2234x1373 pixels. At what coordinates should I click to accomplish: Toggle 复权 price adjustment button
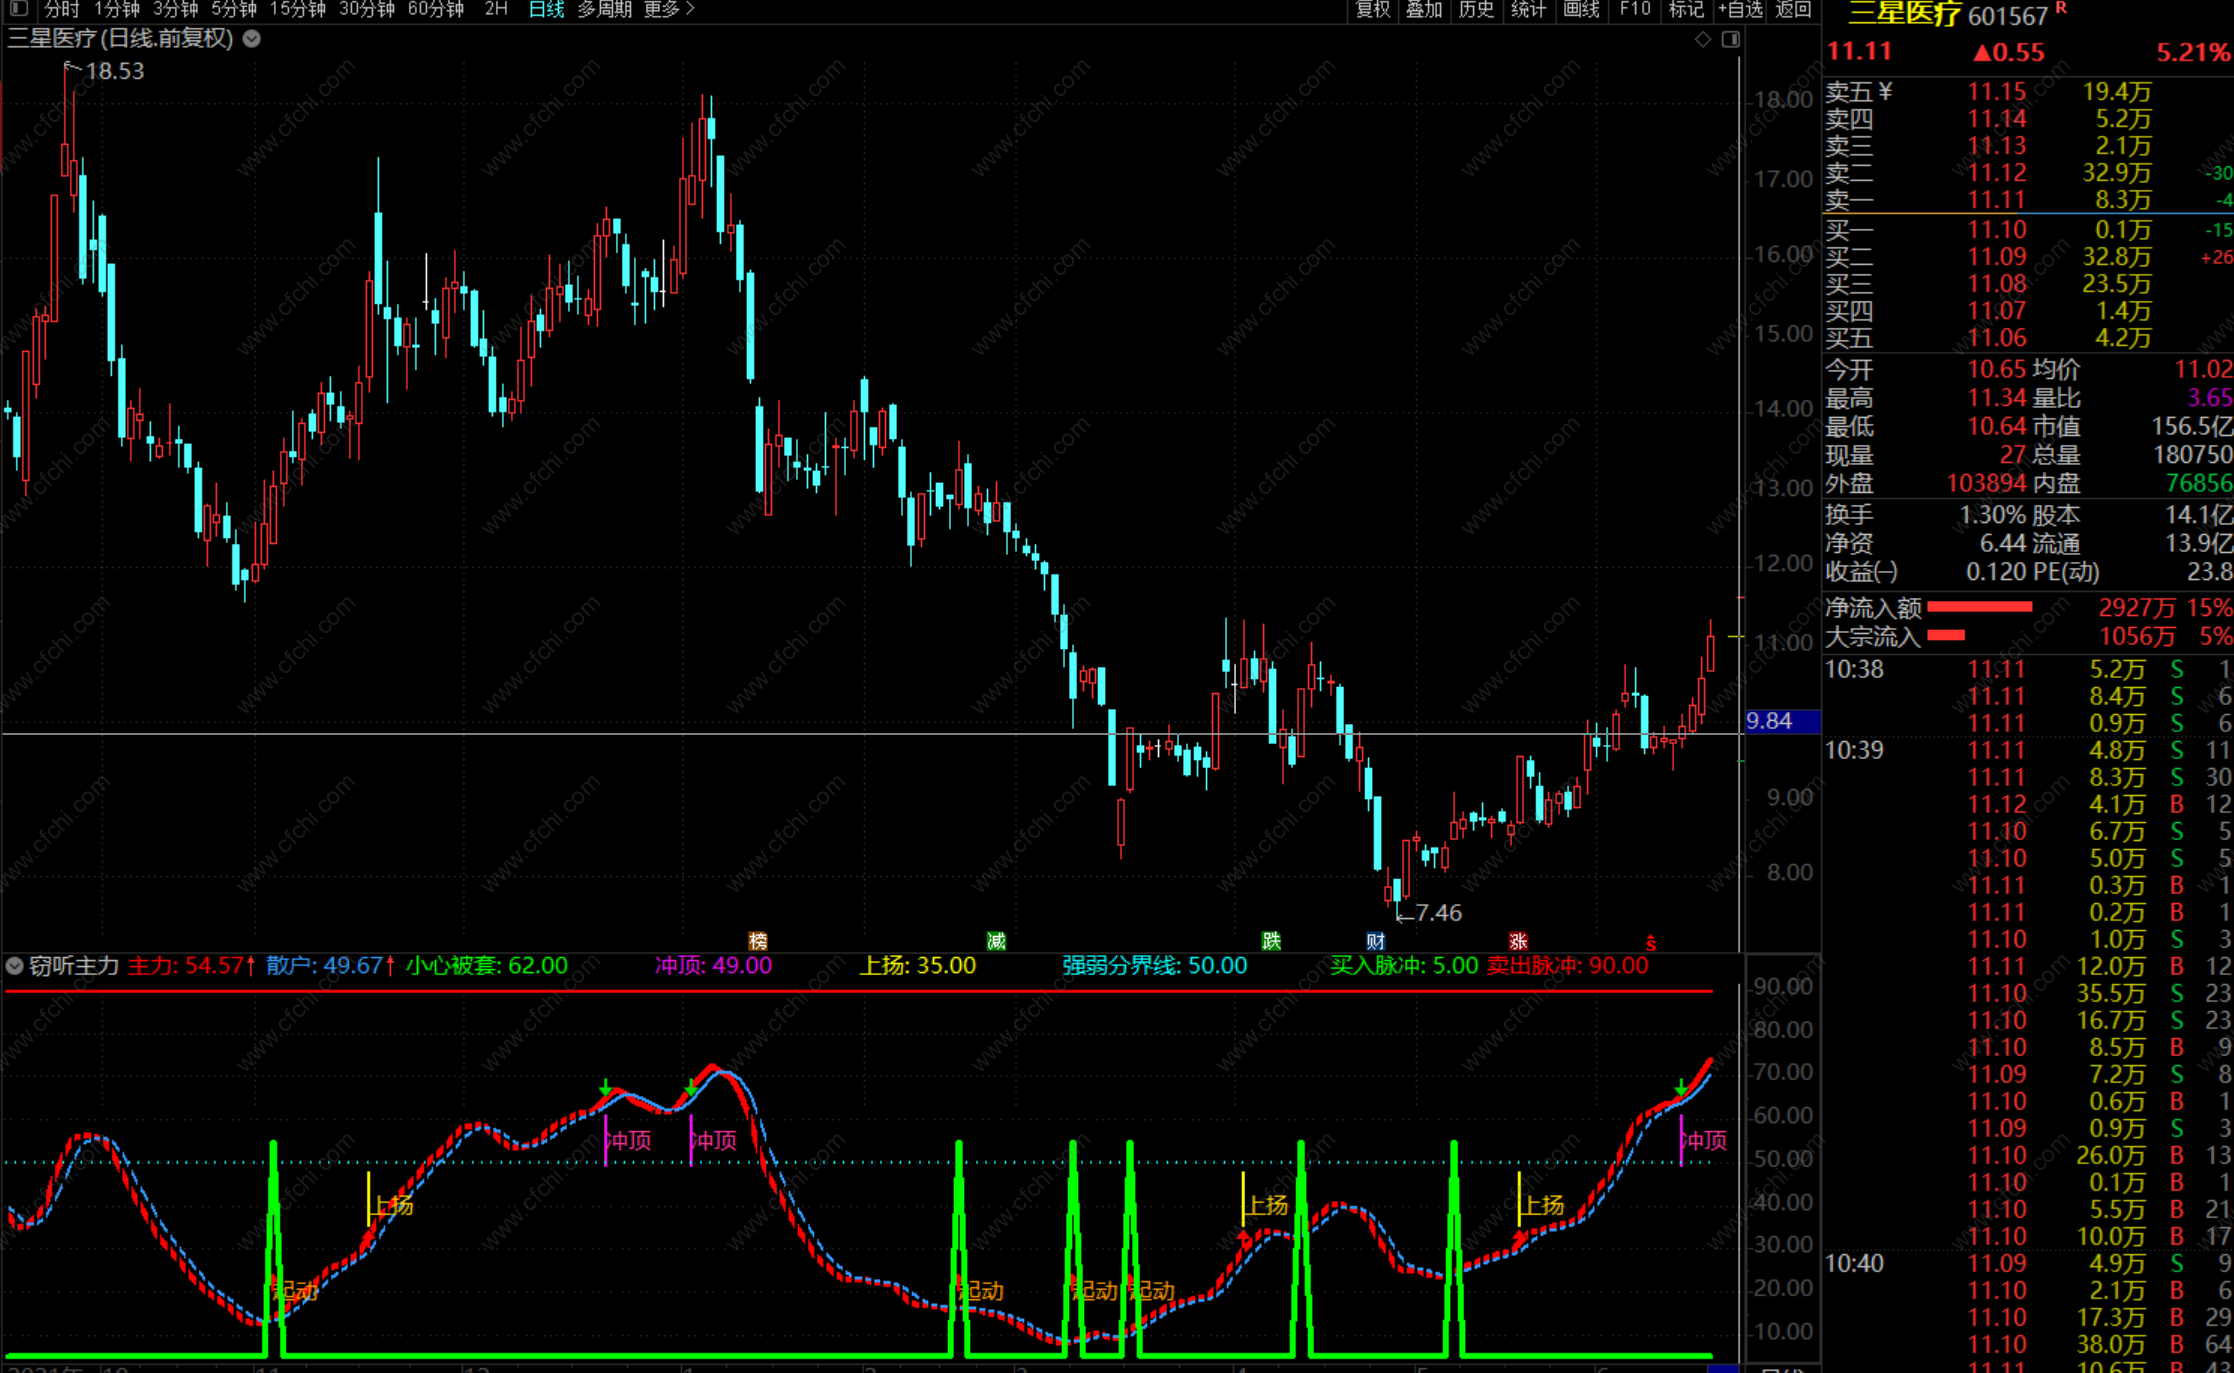tap(1372, 9)
